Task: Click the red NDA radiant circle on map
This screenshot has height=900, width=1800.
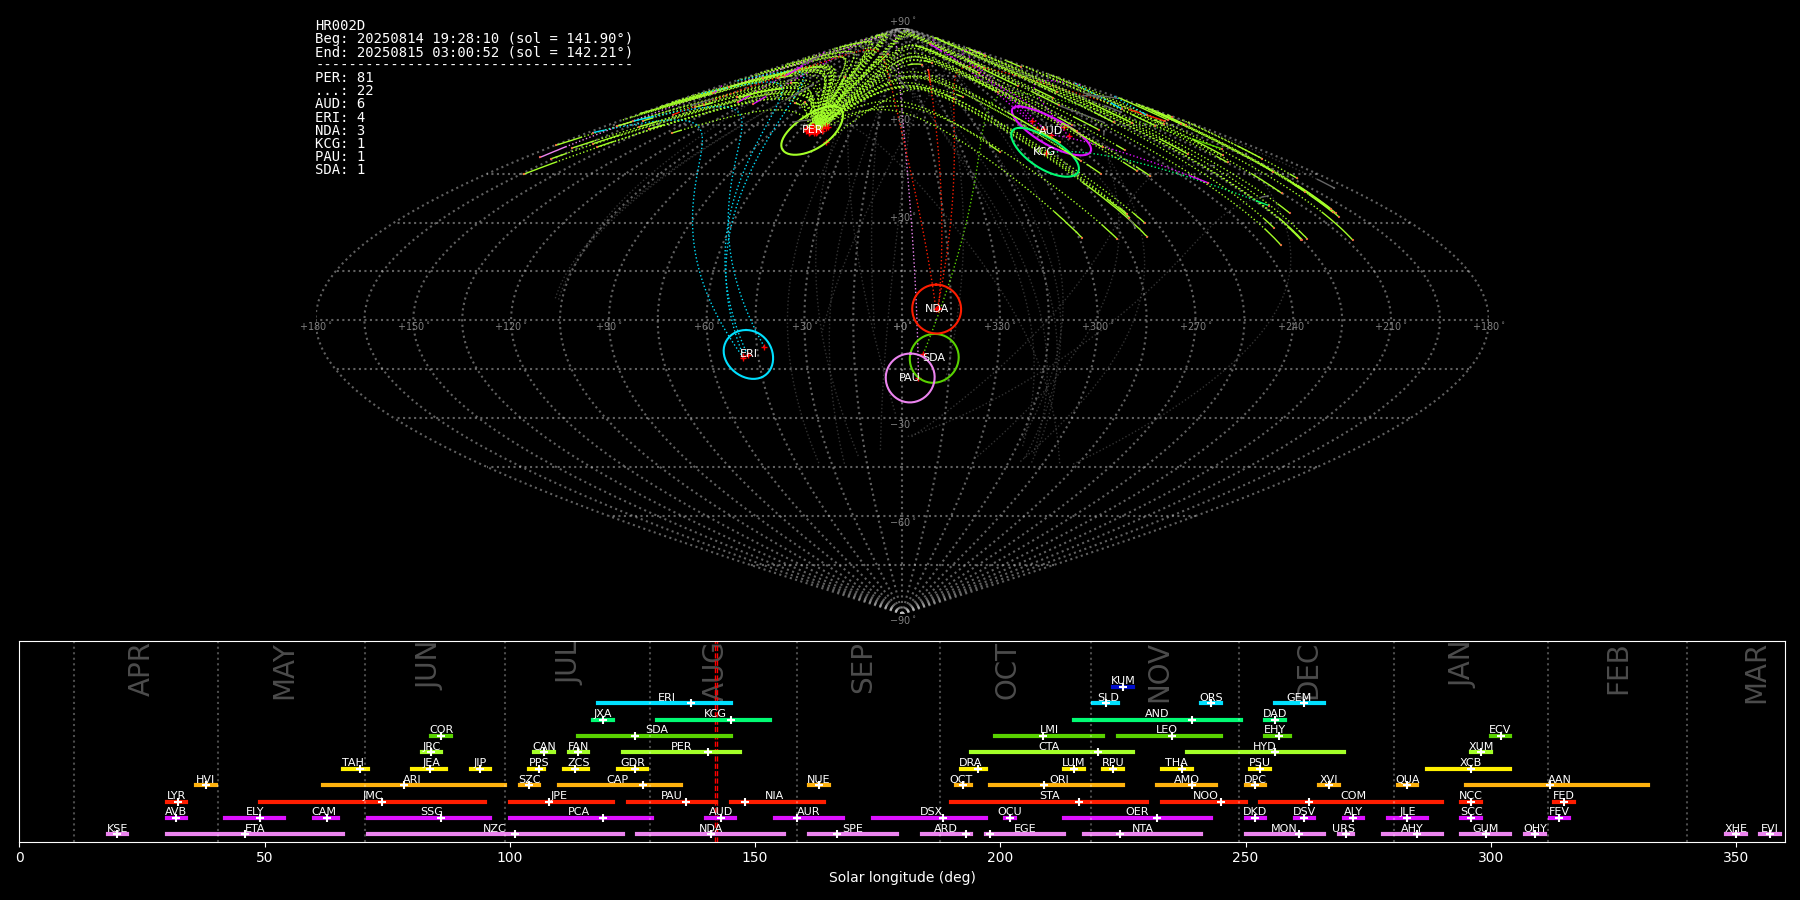Action: [x=937, y=309]
